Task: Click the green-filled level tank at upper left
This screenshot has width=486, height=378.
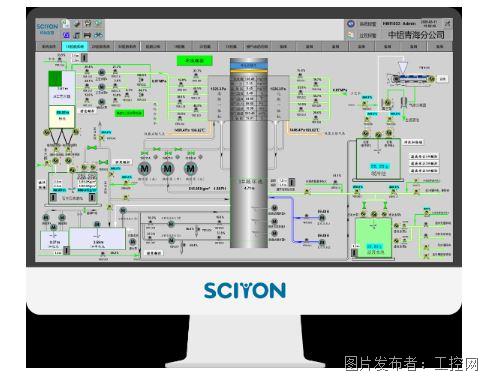Action: (x=62, y=88)
